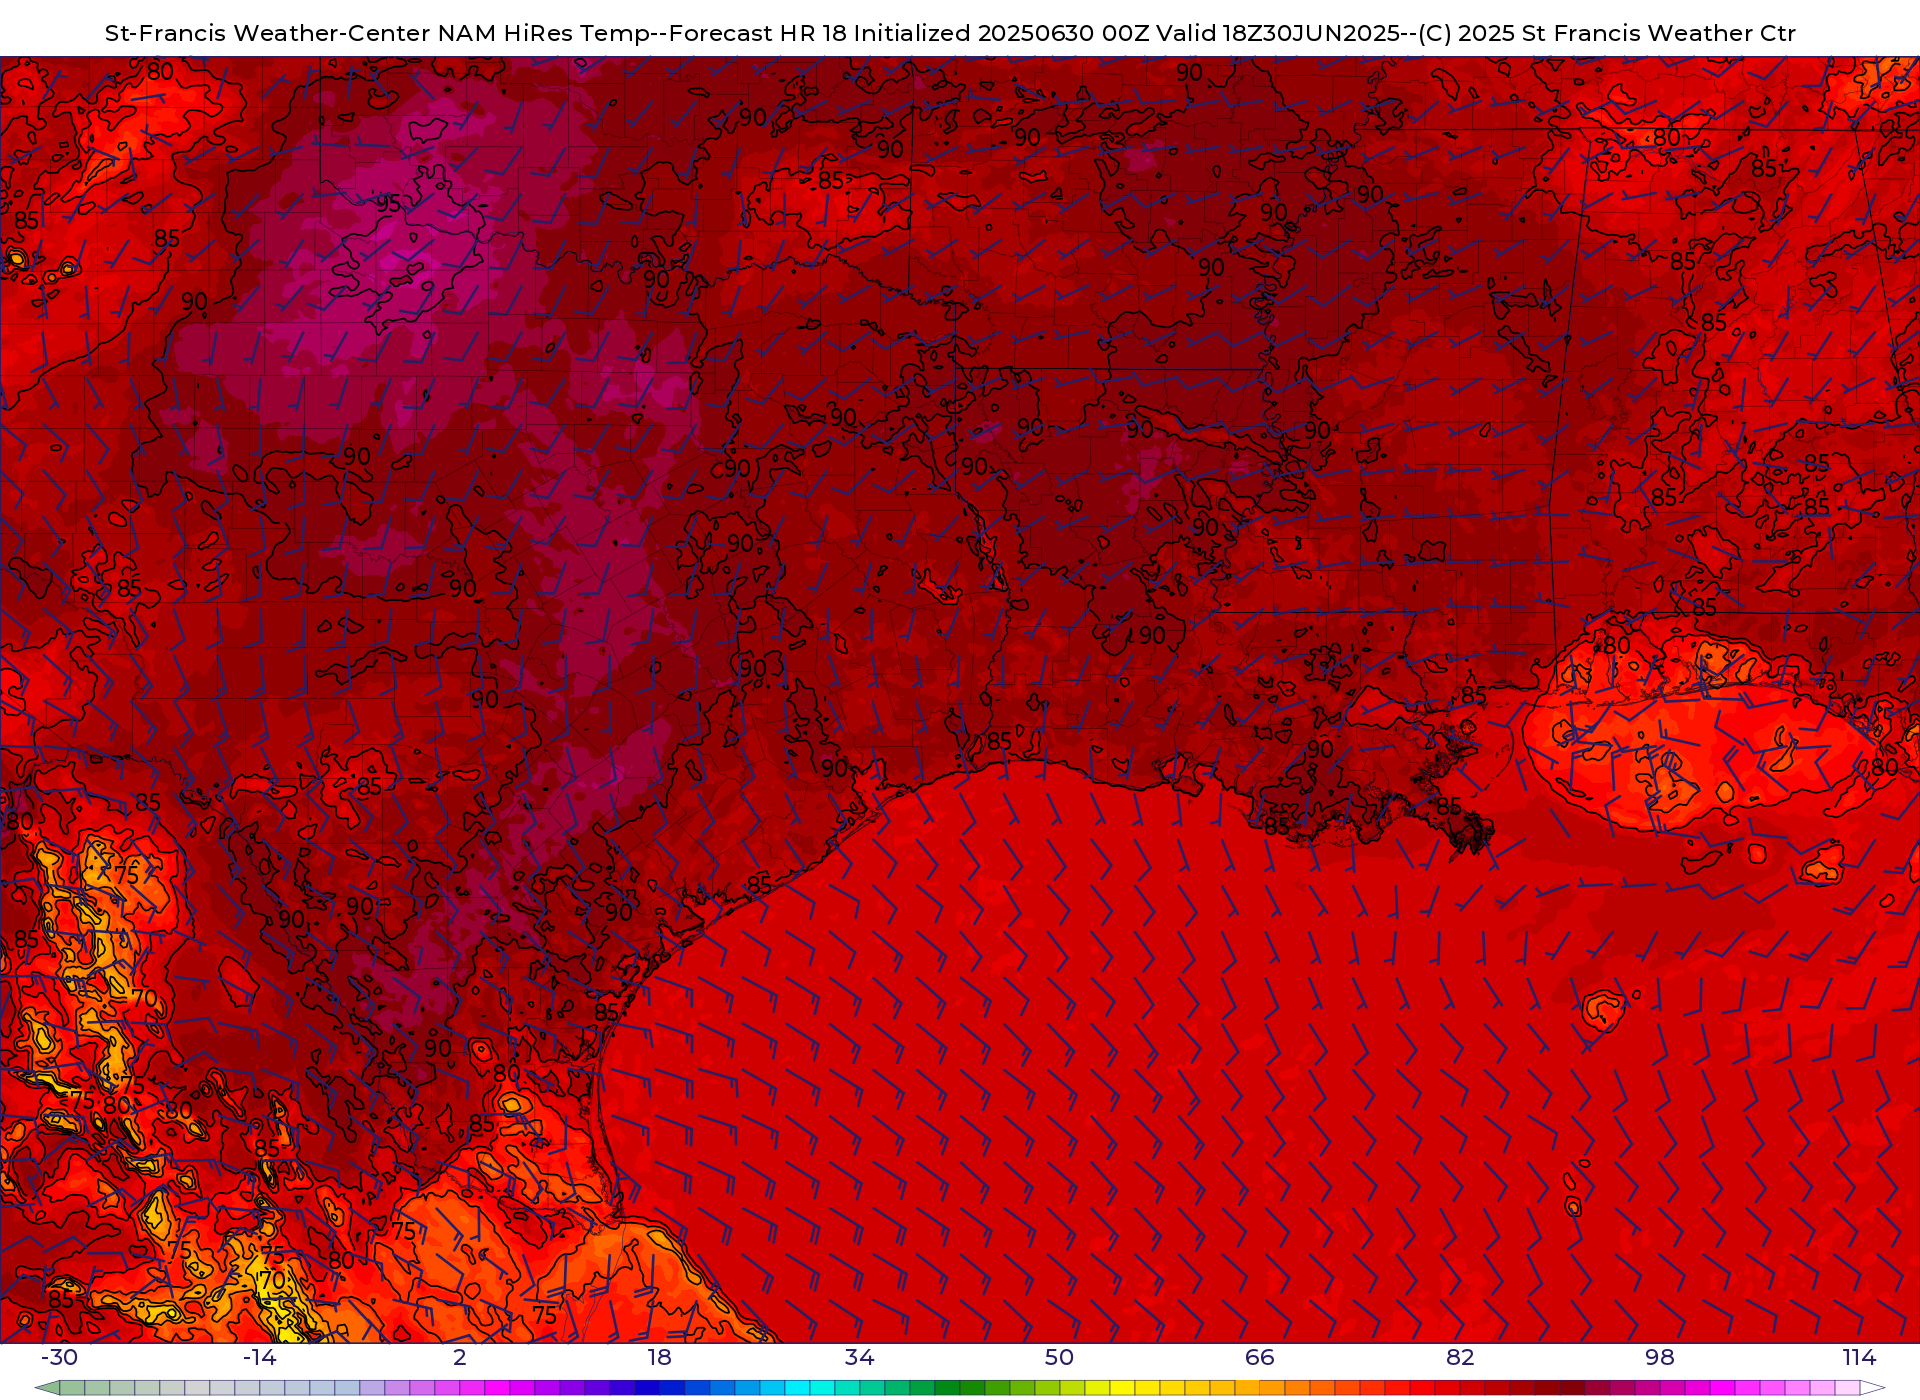1920x1400 pixels.
Task: Click the -14 tick label on the temperature scale
Action: coord(259,1357)
